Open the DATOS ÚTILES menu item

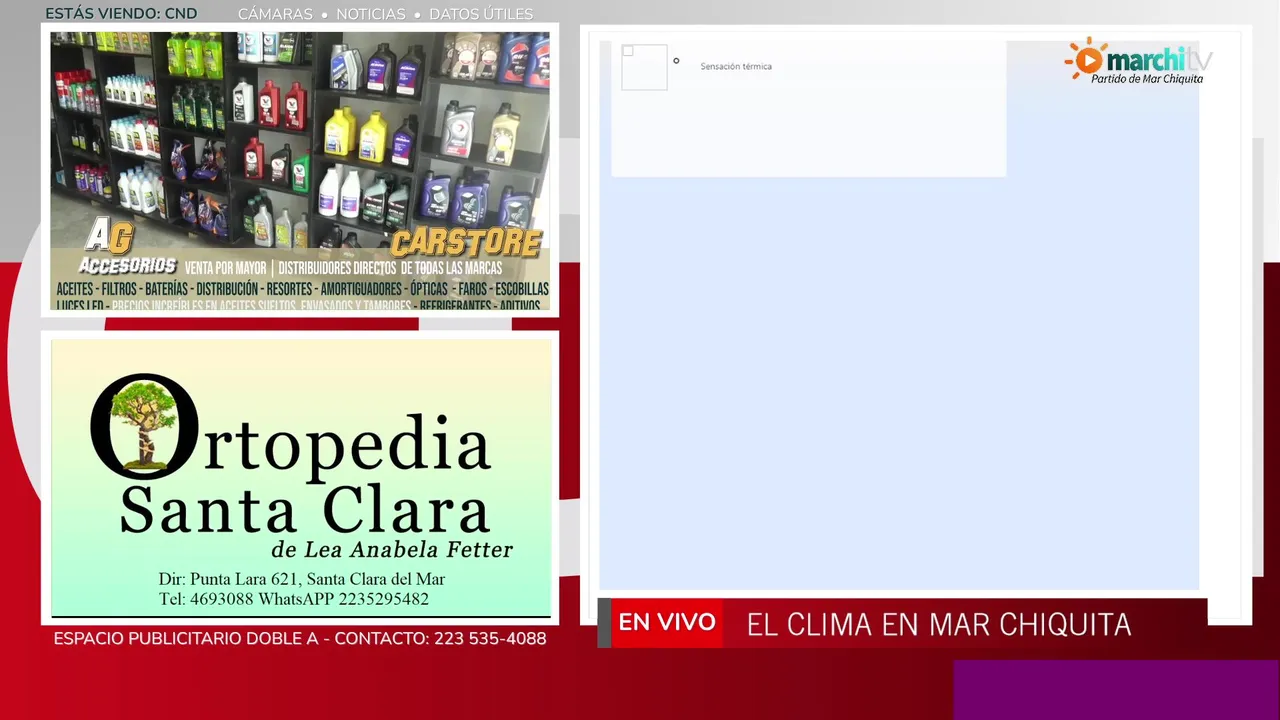click(x=481, y=14)
